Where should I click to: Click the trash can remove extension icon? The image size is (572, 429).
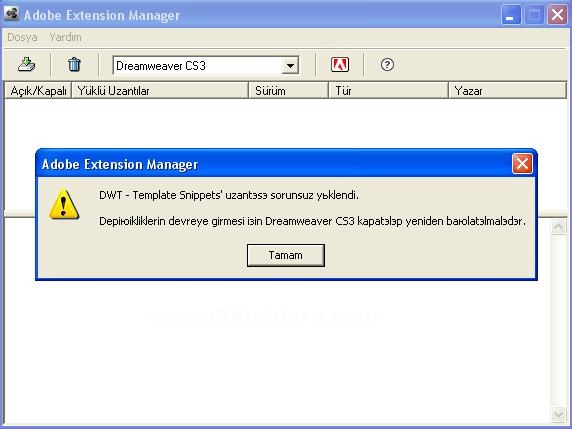pos(74,65)
